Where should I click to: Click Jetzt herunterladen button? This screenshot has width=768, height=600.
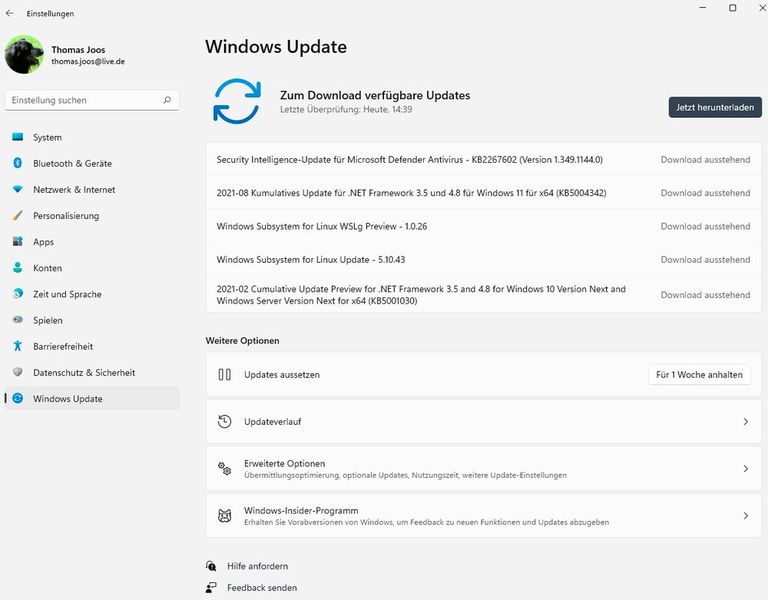715,107
